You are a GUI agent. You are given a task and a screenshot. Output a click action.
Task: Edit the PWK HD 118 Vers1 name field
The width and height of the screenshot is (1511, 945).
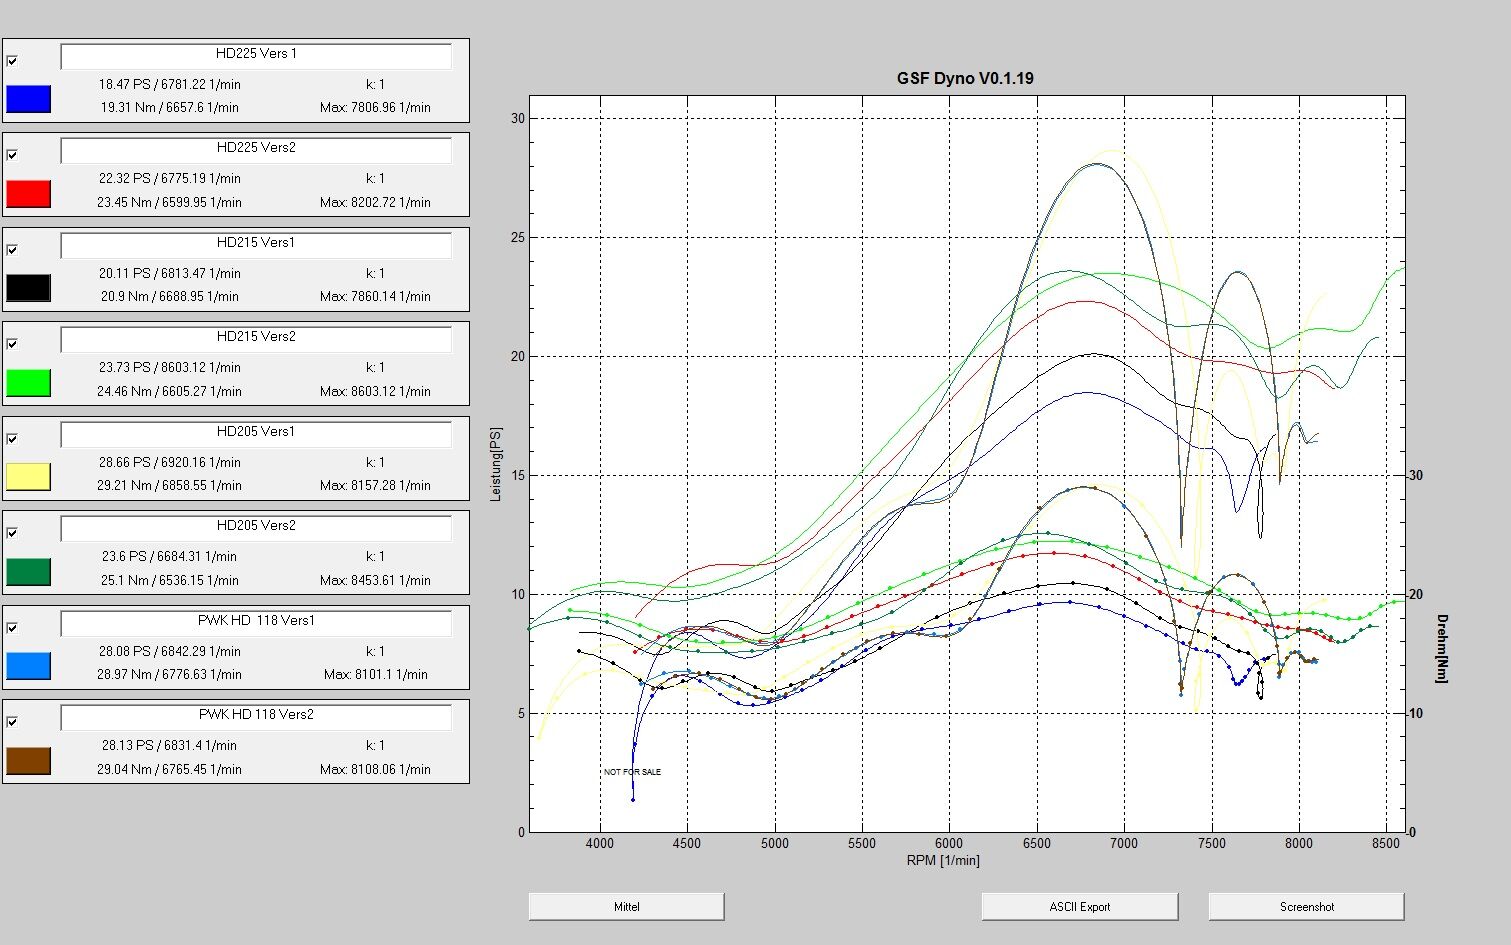(x=256, y=622)
